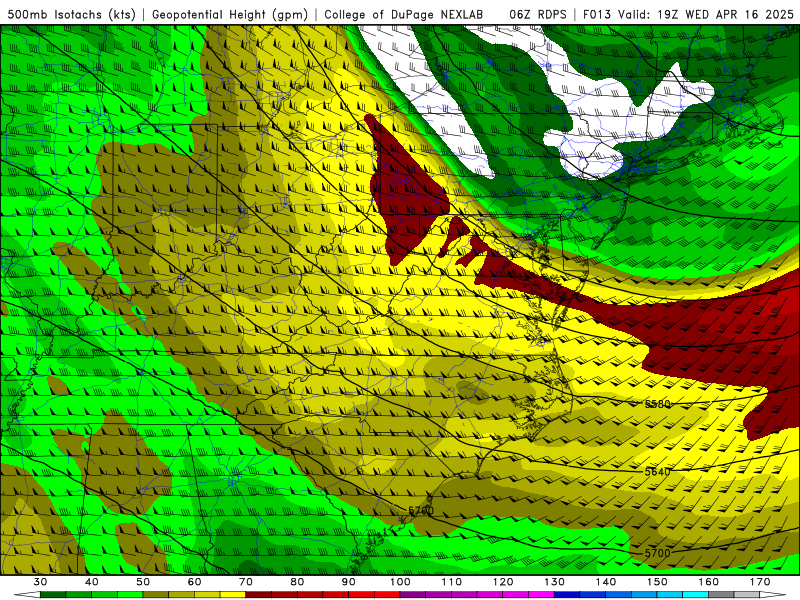
Task: Click the 5700 contour label over the Atlantic
Action: click(657, 553)
